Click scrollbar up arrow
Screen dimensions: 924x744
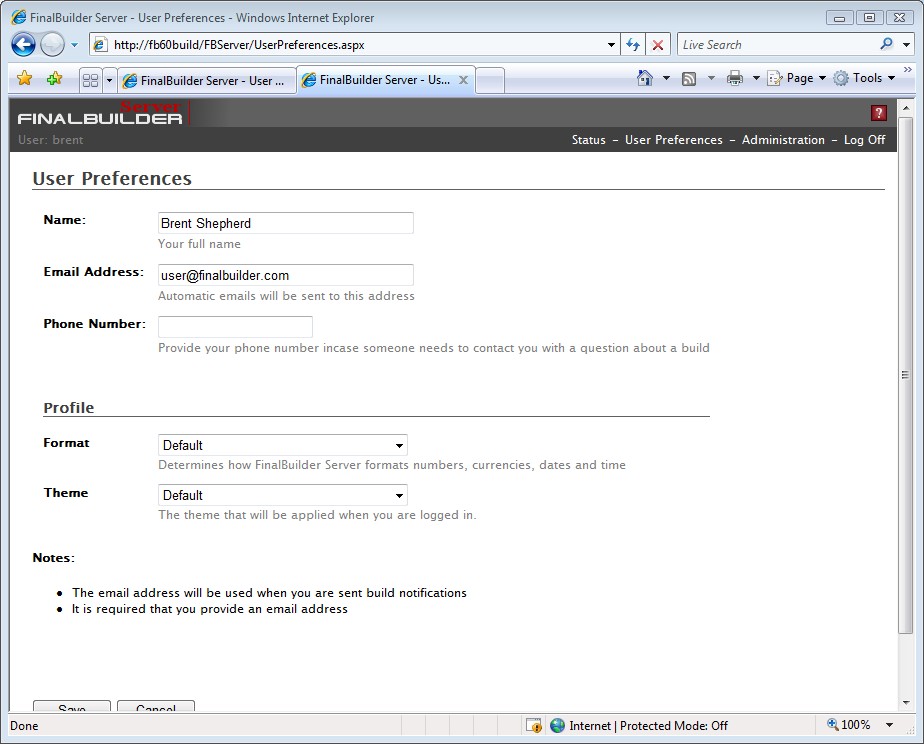(906, 108)
